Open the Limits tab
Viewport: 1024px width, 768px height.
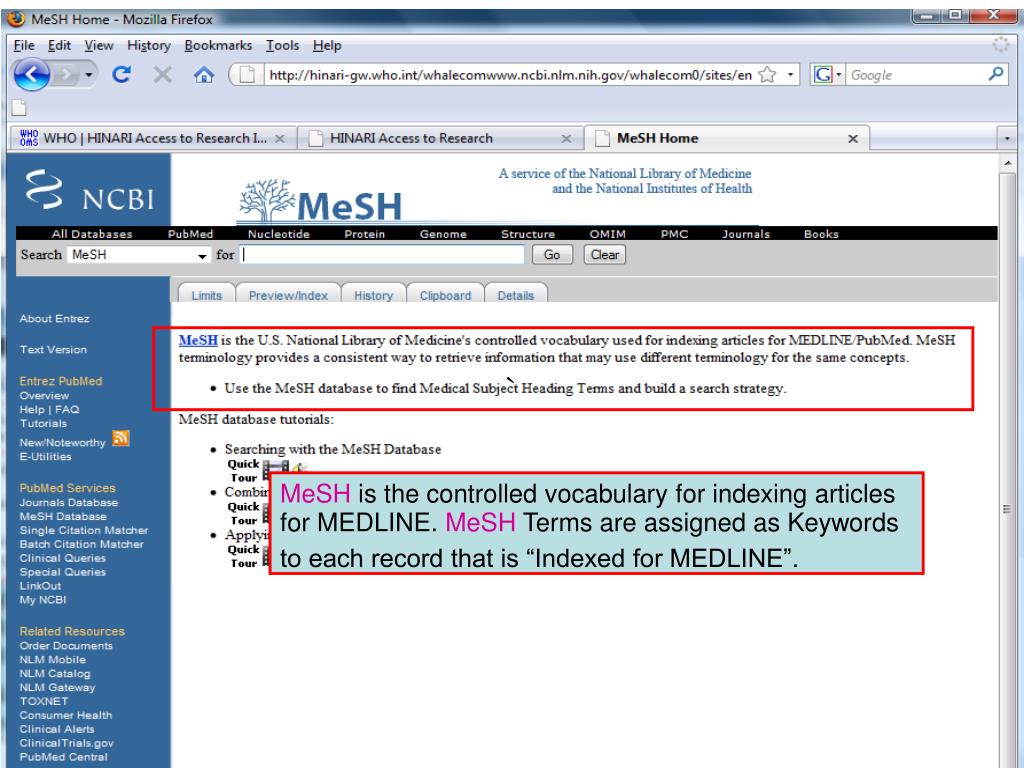206,295
